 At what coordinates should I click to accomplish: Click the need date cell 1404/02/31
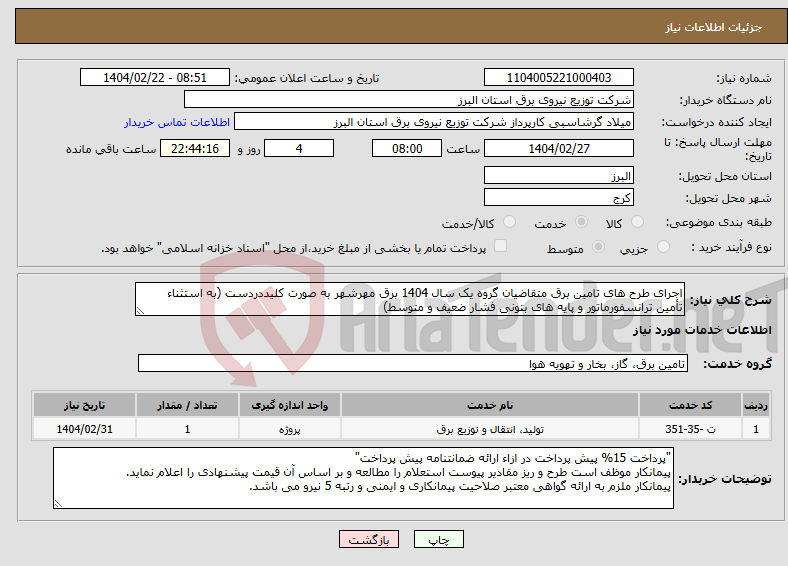(84, 429)
